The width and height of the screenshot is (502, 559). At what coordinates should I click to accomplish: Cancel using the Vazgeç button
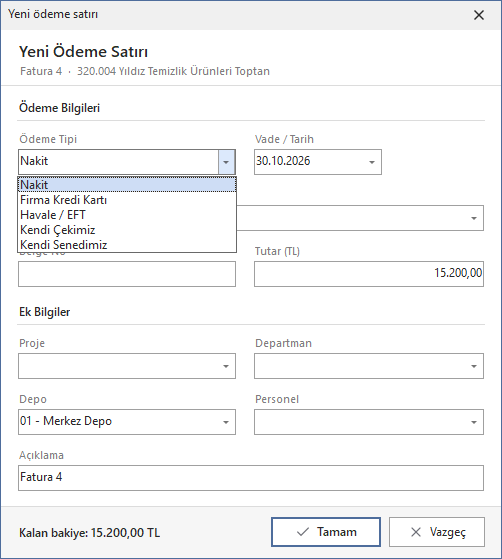(x=437, y=532)
